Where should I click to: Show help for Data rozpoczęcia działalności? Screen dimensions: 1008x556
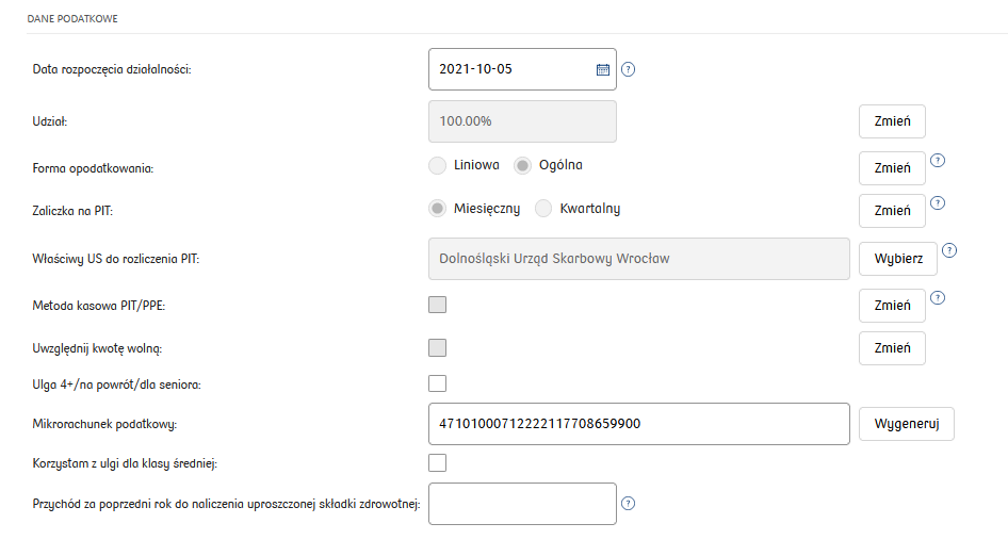coord(628,69)
